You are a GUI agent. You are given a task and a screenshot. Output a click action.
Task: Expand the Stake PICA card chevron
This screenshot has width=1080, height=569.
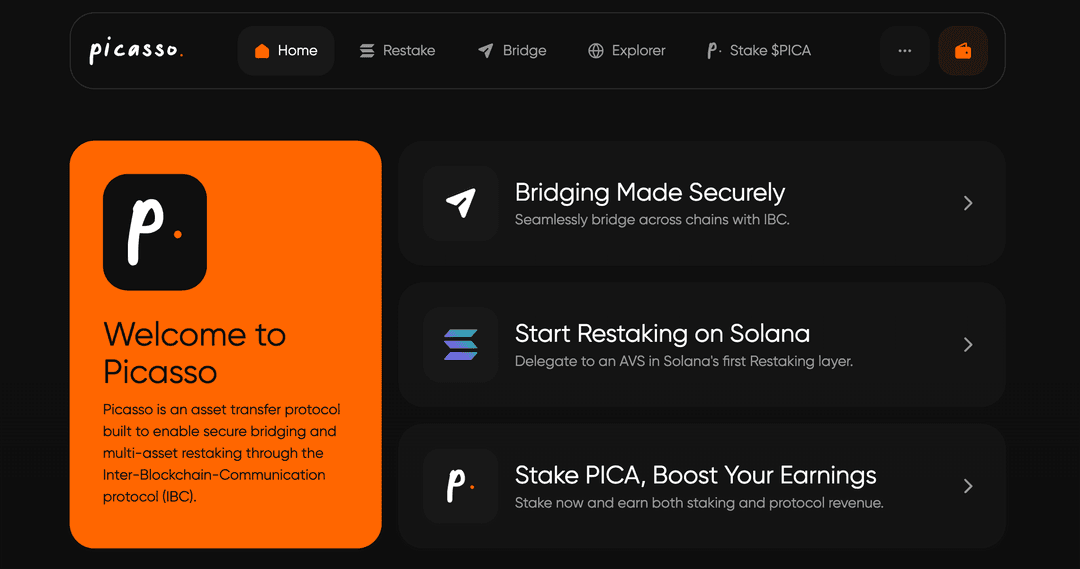(x=967, y=486)
